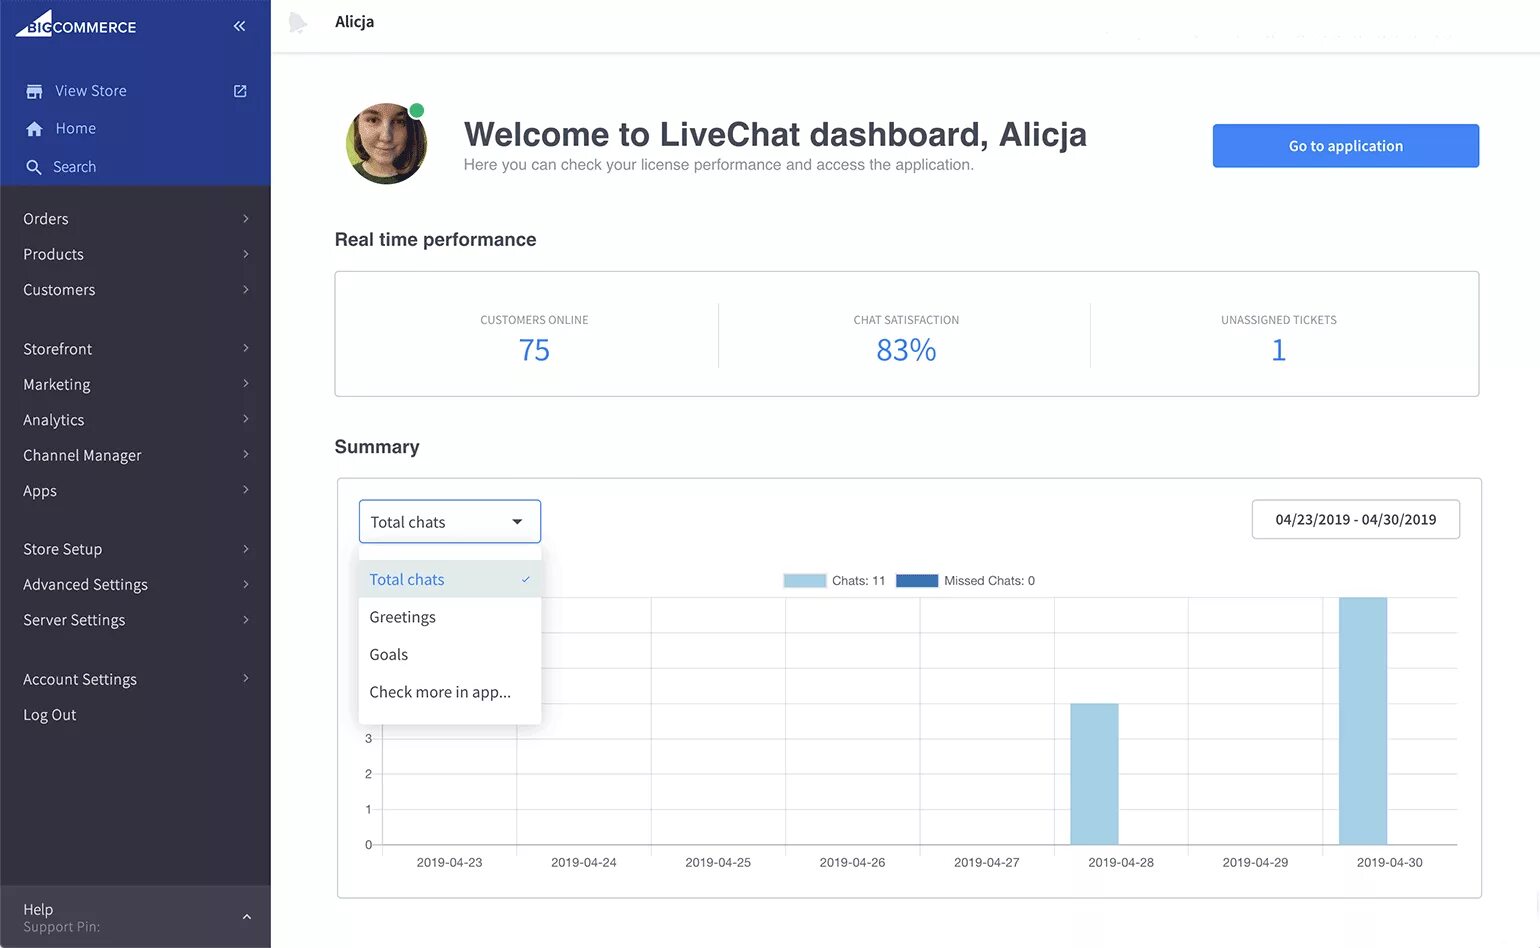Open the Analytics sidebar menu
The image size is (1540, 948).
[135, 420]
